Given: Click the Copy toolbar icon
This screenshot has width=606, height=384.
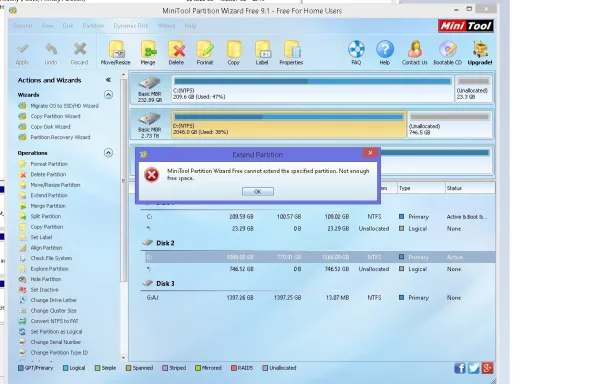Looking at the screenshot, I should click(x=233, y=50).
